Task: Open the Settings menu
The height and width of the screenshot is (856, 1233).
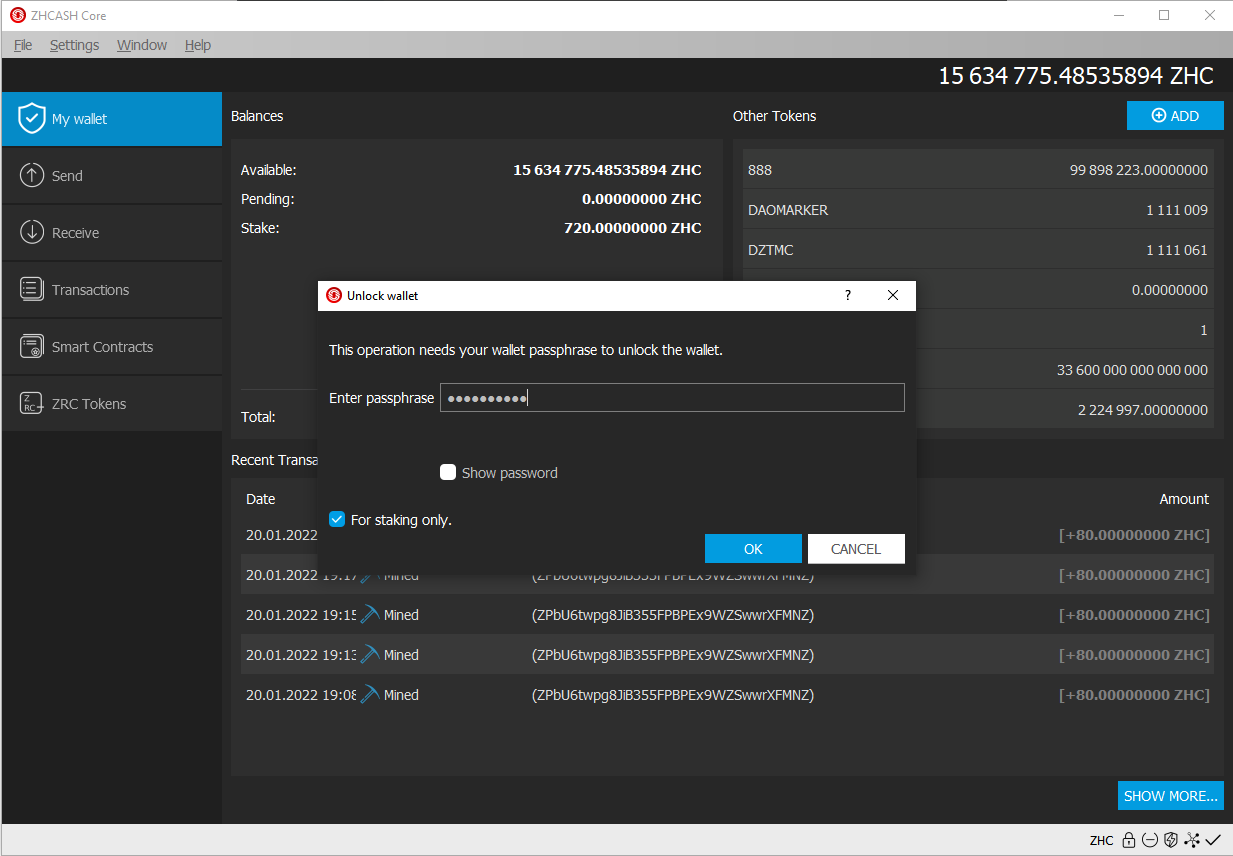Action: (75, 45)
